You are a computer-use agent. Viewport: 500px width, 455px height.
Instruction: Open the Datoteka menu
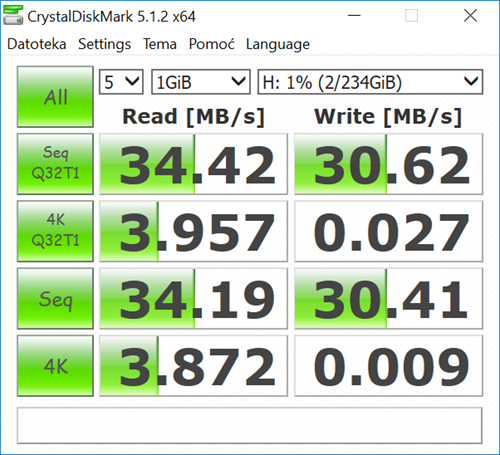(37, 44)
